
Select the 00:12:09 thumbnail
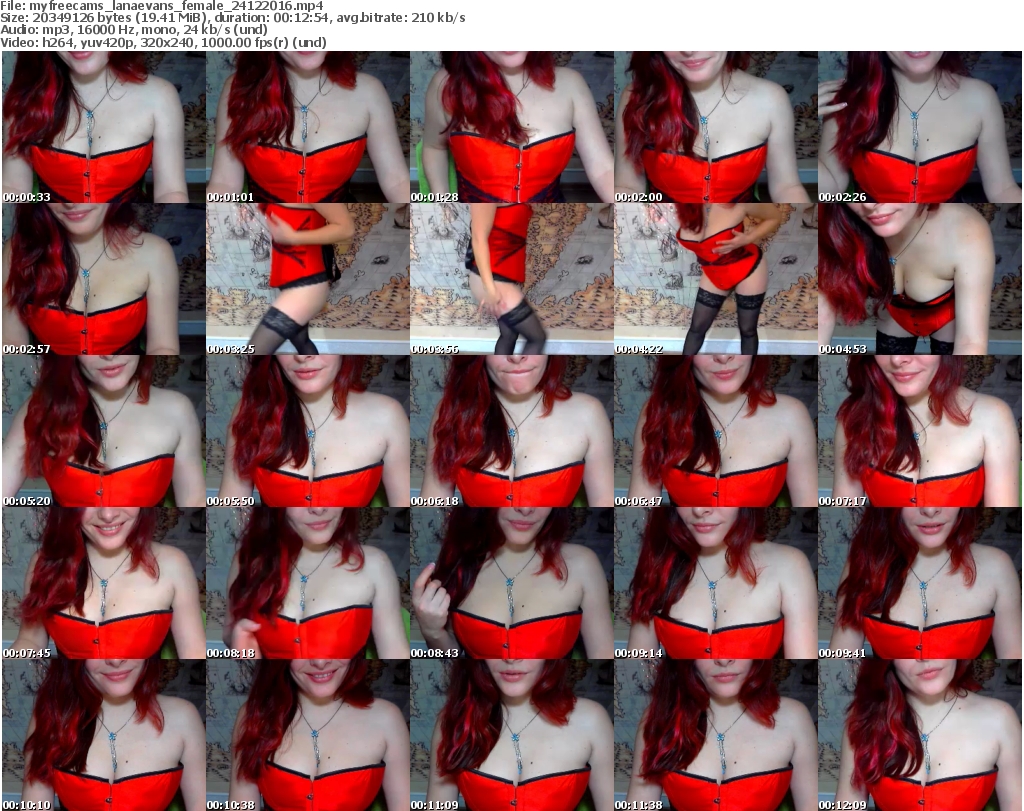920,735
